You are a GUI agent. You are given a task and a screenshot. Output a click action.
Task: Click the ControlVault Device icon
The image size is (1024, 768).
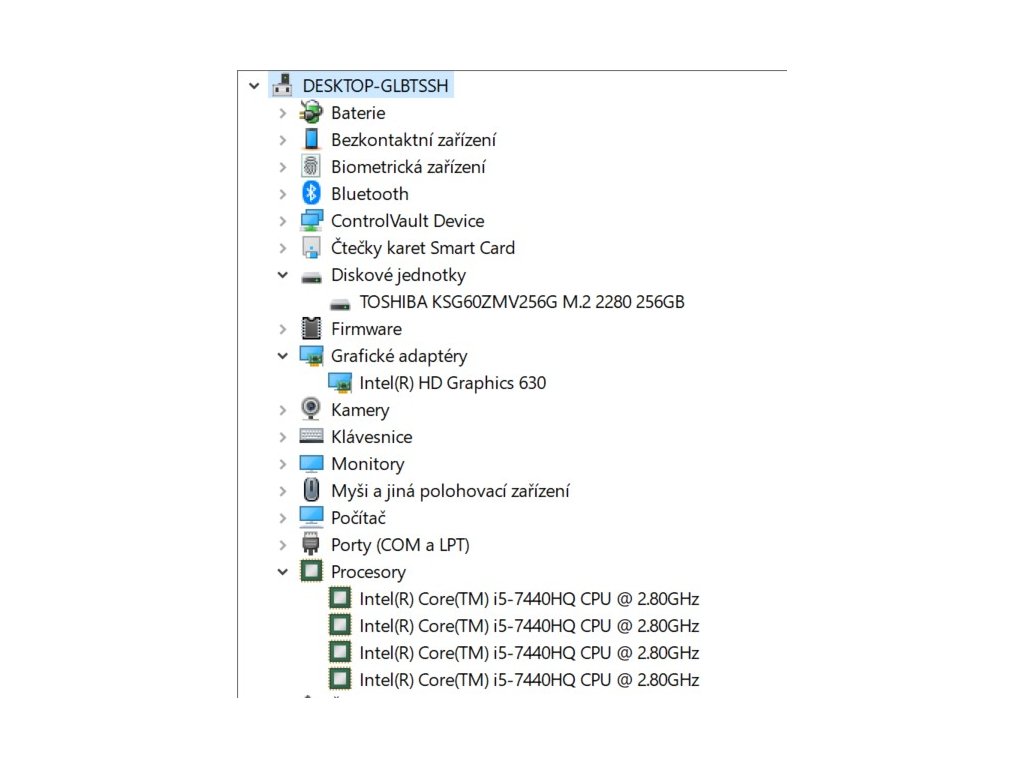tap(312, 221)
